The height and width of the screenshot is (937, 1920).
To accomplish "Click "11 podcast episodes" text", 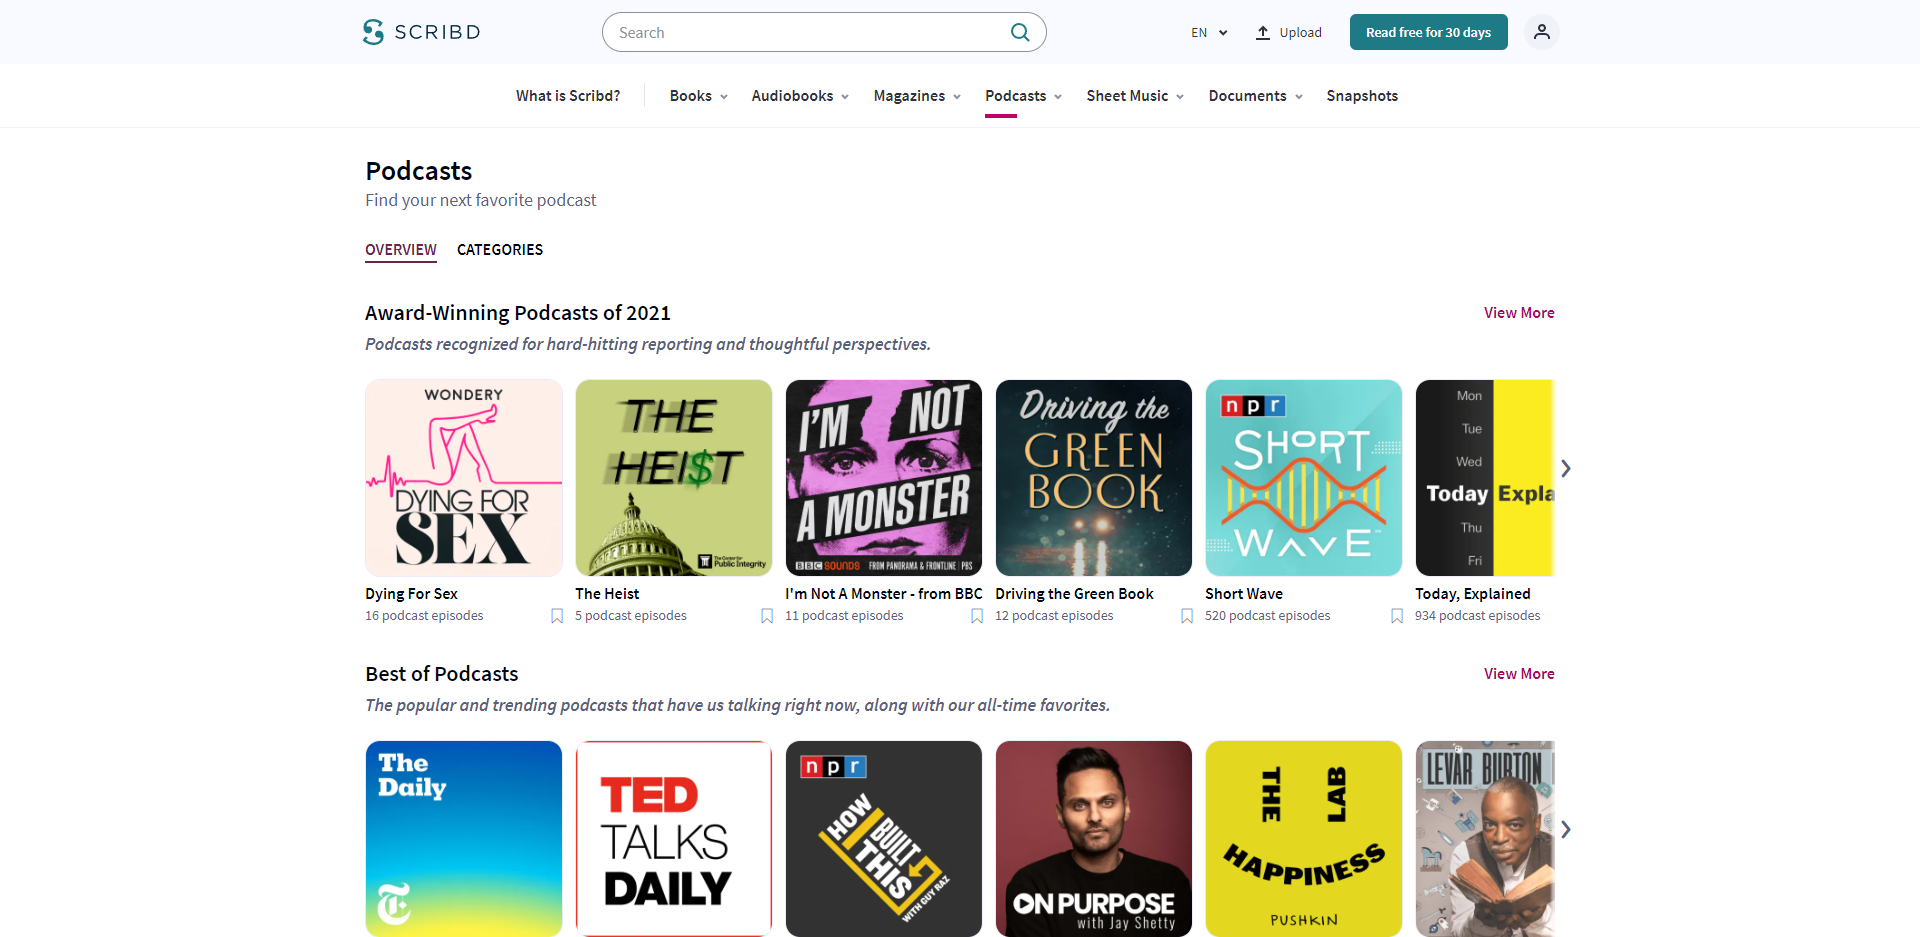I will tap(844, 616).
